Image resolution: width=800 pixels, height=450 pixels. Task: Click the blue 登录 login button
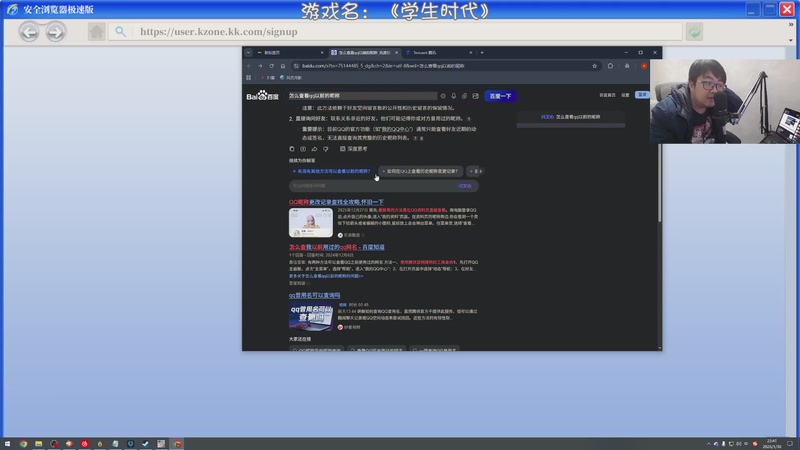point(642,95)
